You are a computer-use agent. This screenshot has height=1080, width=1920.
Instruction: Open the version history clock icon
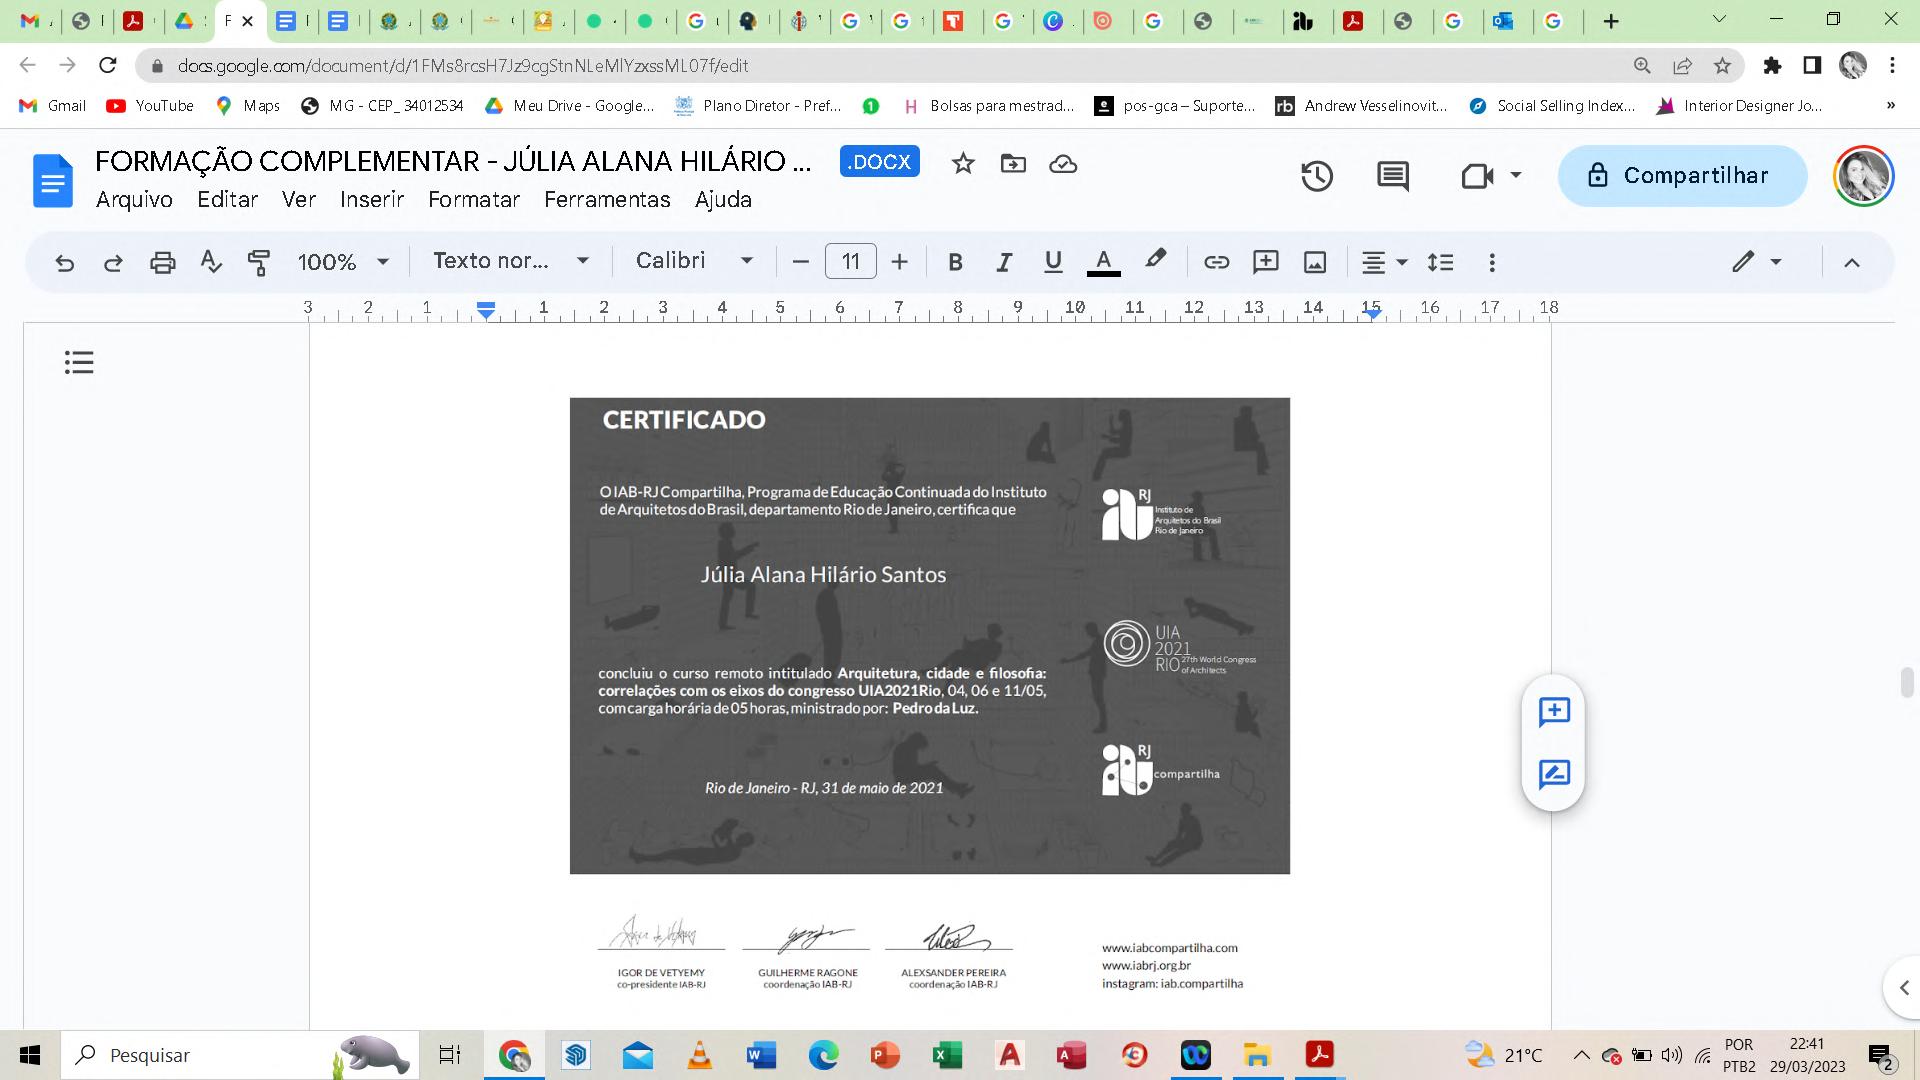[x=1316, y=176]
